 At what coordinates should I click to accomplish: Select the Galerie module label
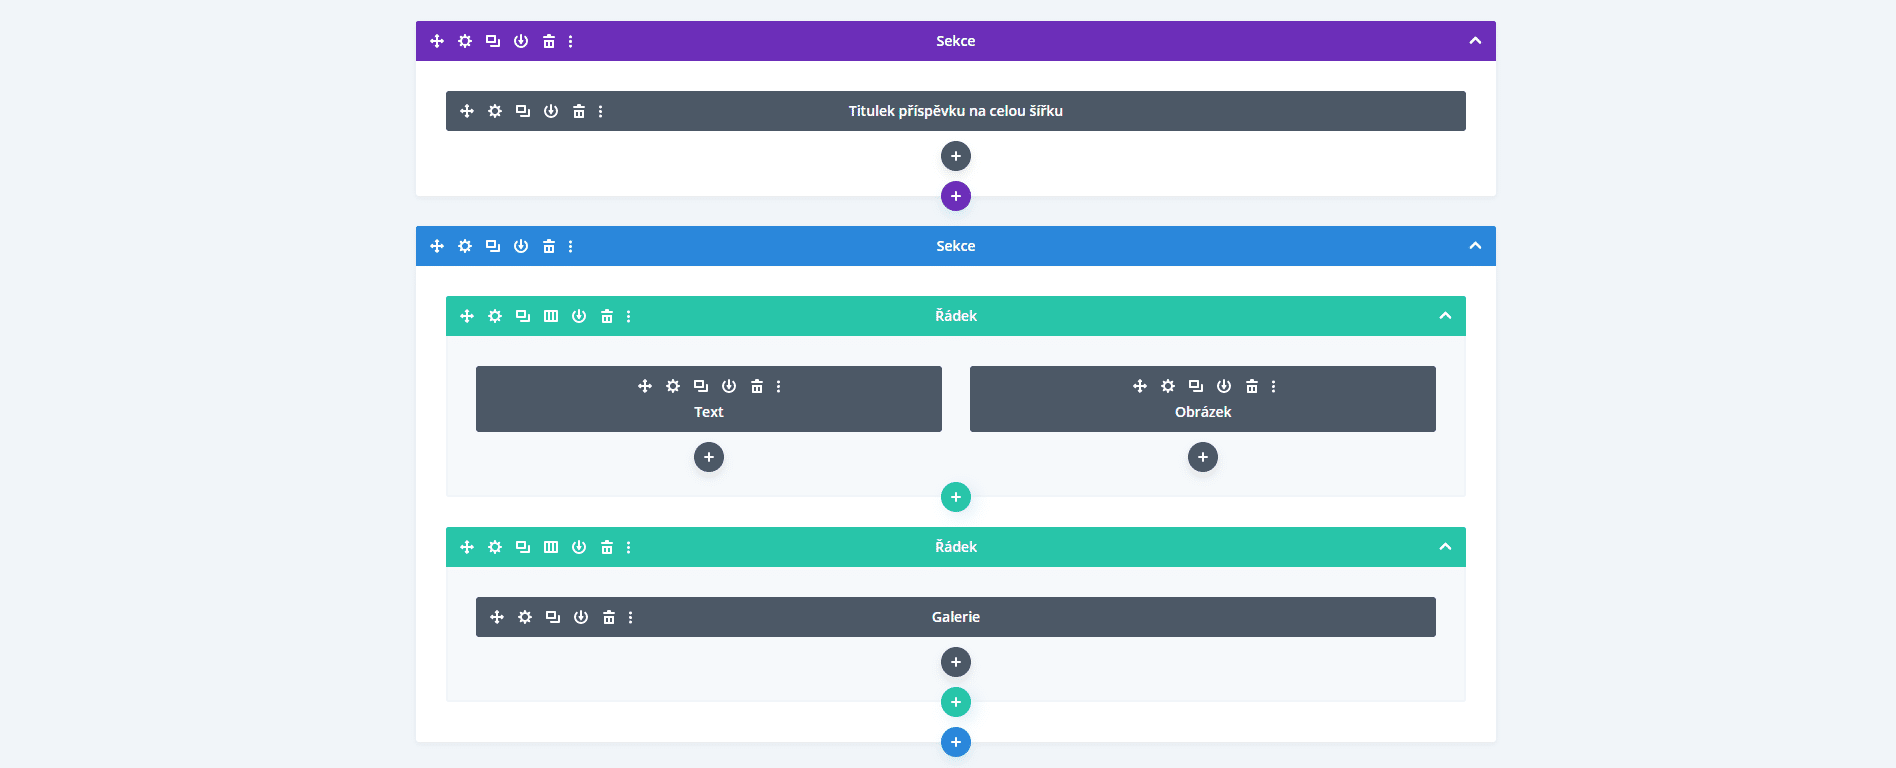[x=956, y=617]
